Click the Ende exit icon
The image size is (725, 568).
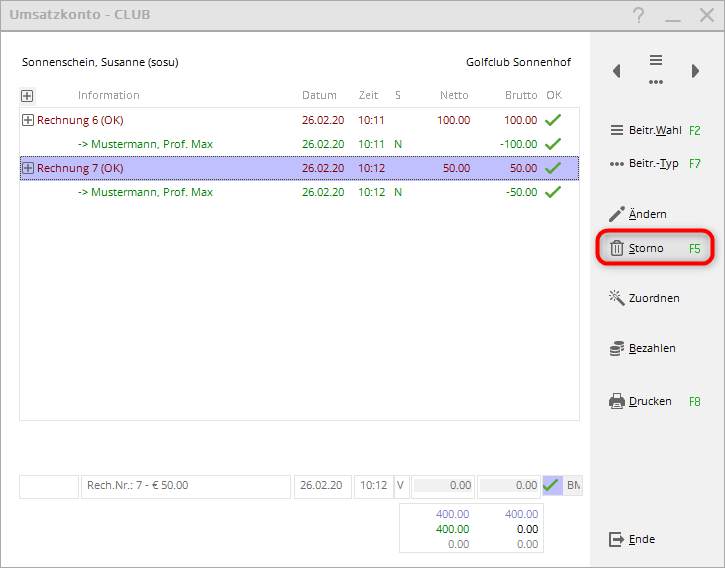(617, 539)
